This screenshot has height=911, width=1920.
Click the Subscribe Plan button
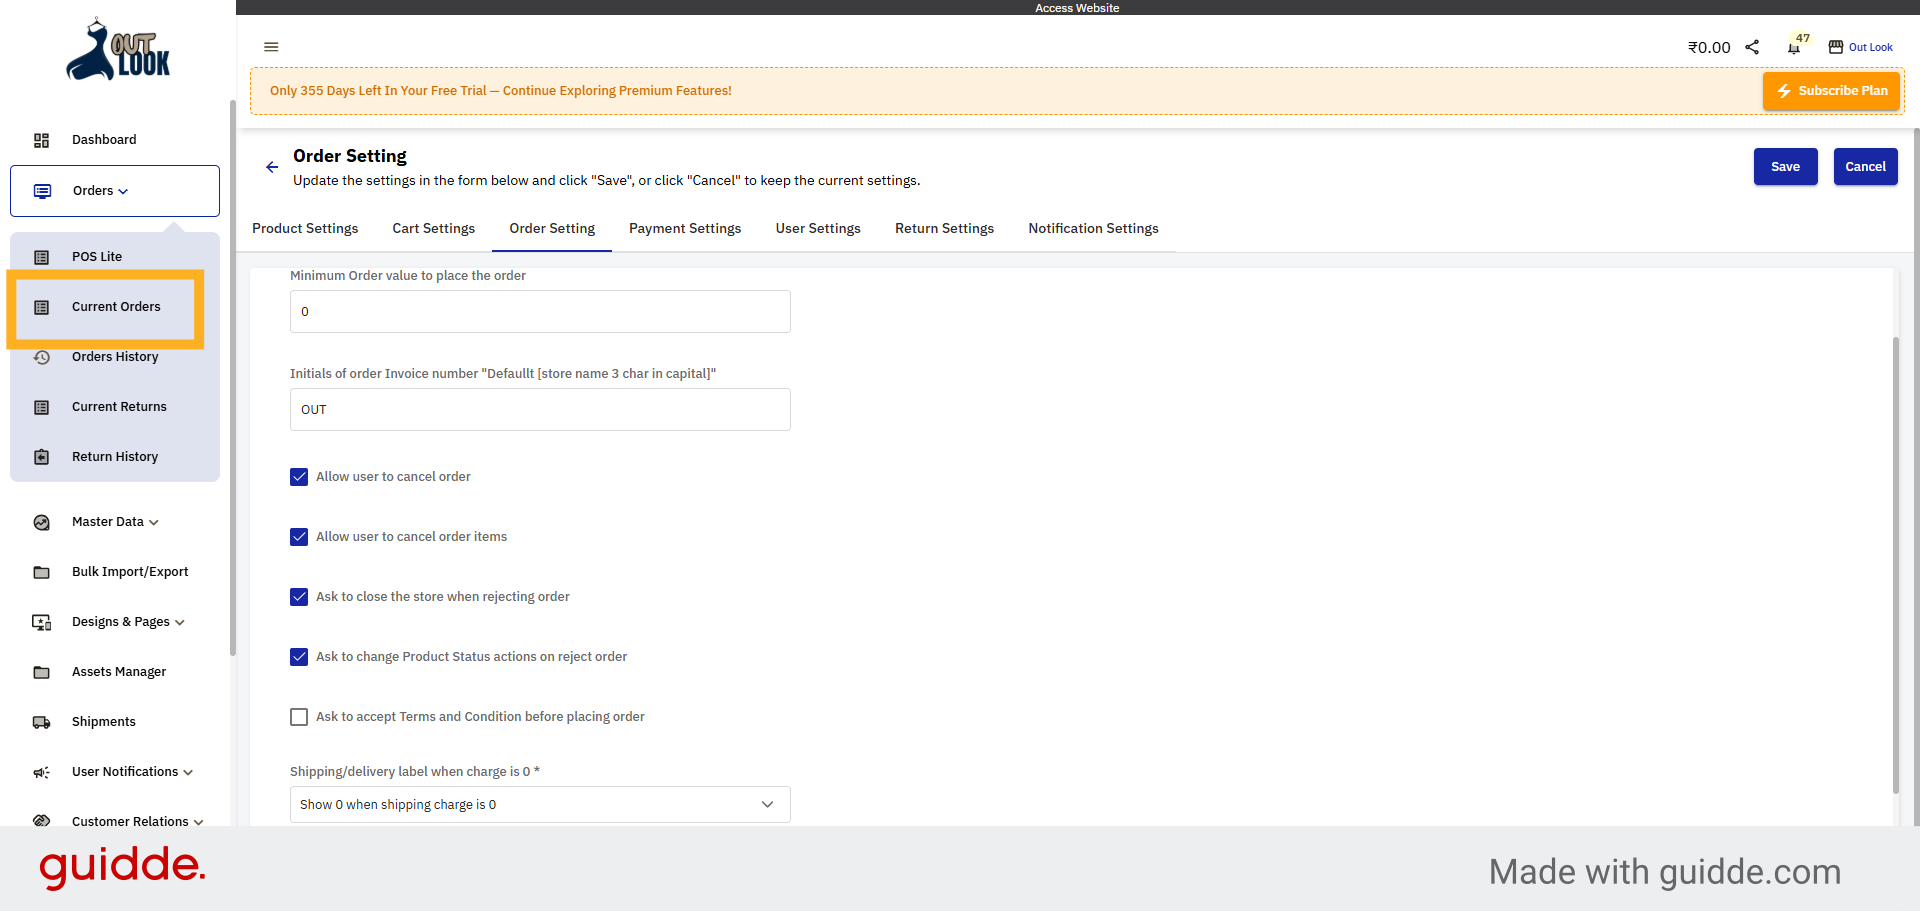pos(1831,91)
